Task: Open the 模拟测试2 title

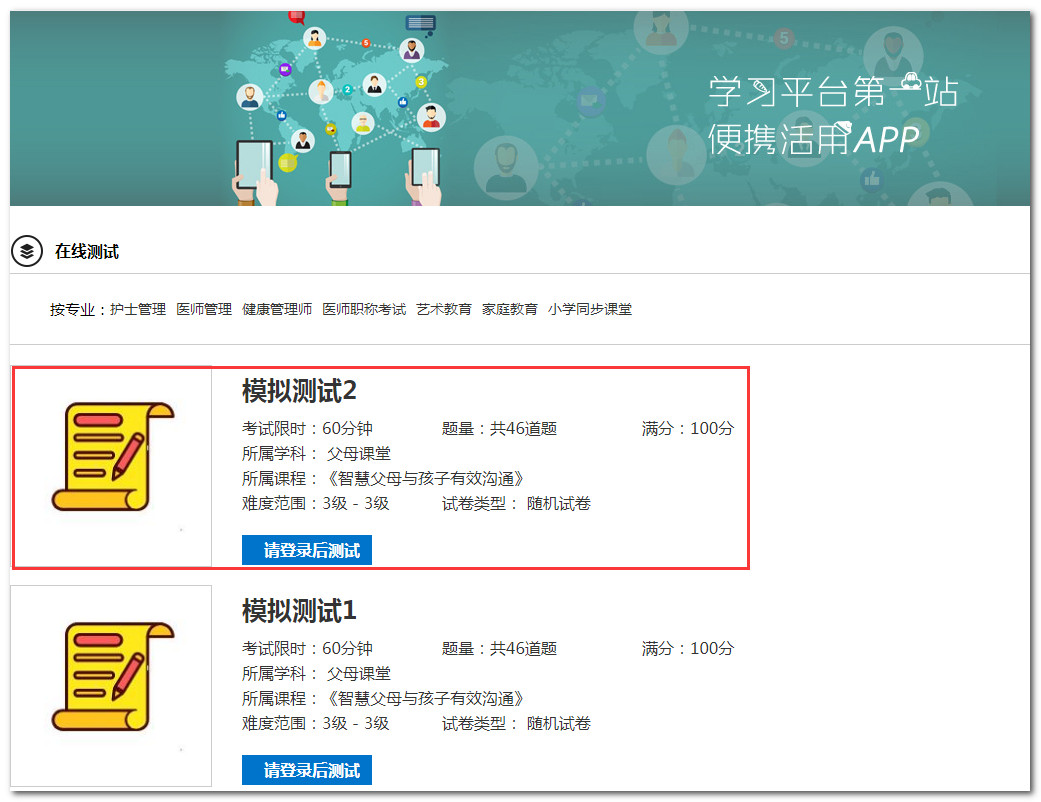Action: click(x=299, y=390)
